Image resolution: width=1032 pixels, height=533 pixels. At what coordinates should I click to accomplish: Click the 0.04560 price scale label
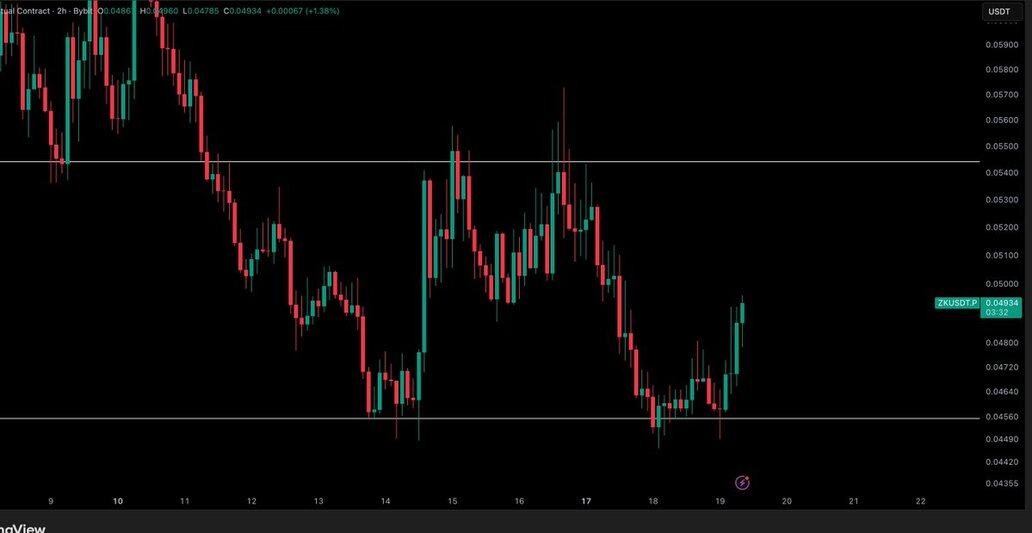tap(1001, 417)
